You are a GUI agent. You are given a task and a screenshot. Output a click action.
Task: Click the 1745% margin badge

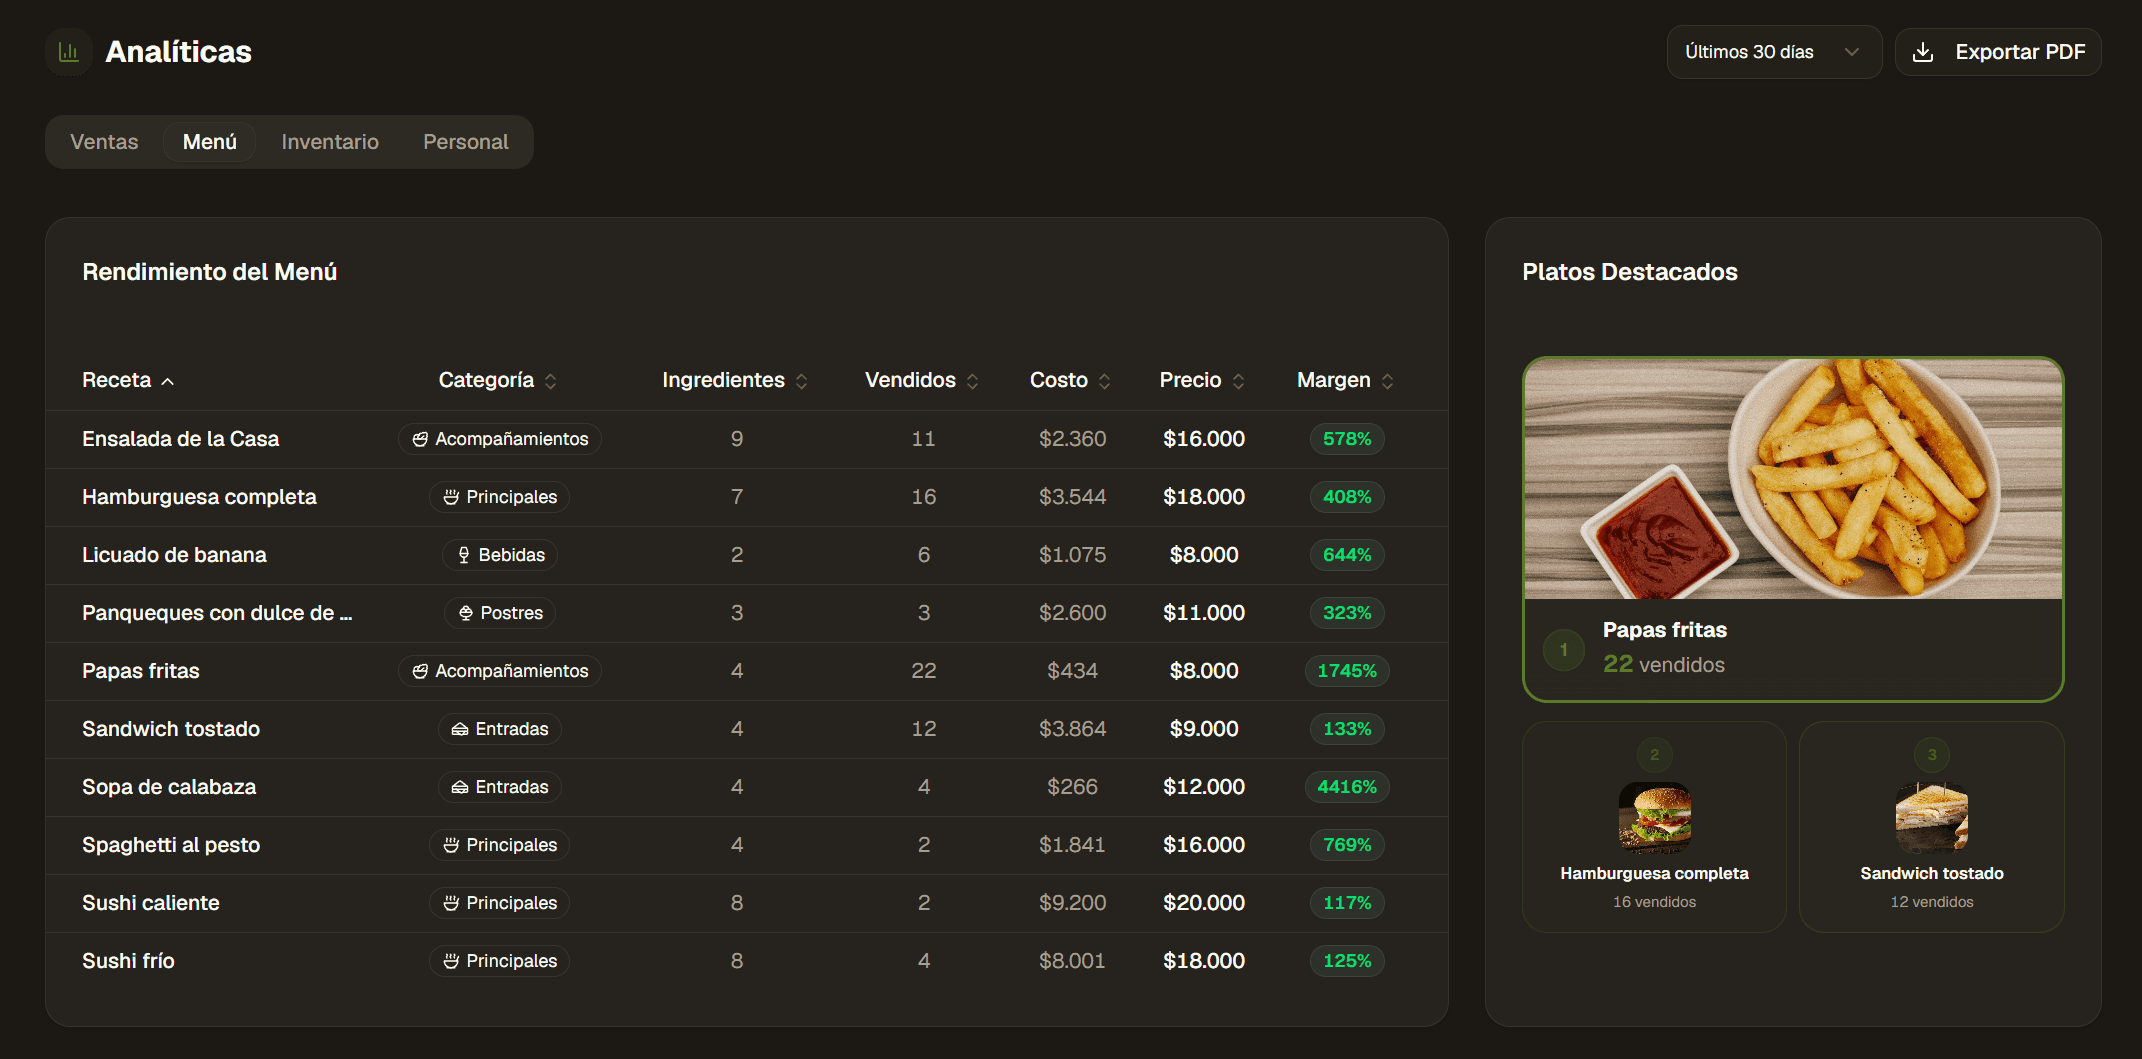(1347, 671)
